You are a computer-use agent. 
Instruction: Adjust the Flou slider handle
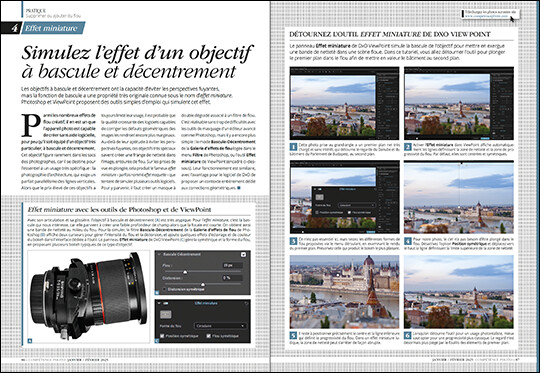tap(185, 272)
